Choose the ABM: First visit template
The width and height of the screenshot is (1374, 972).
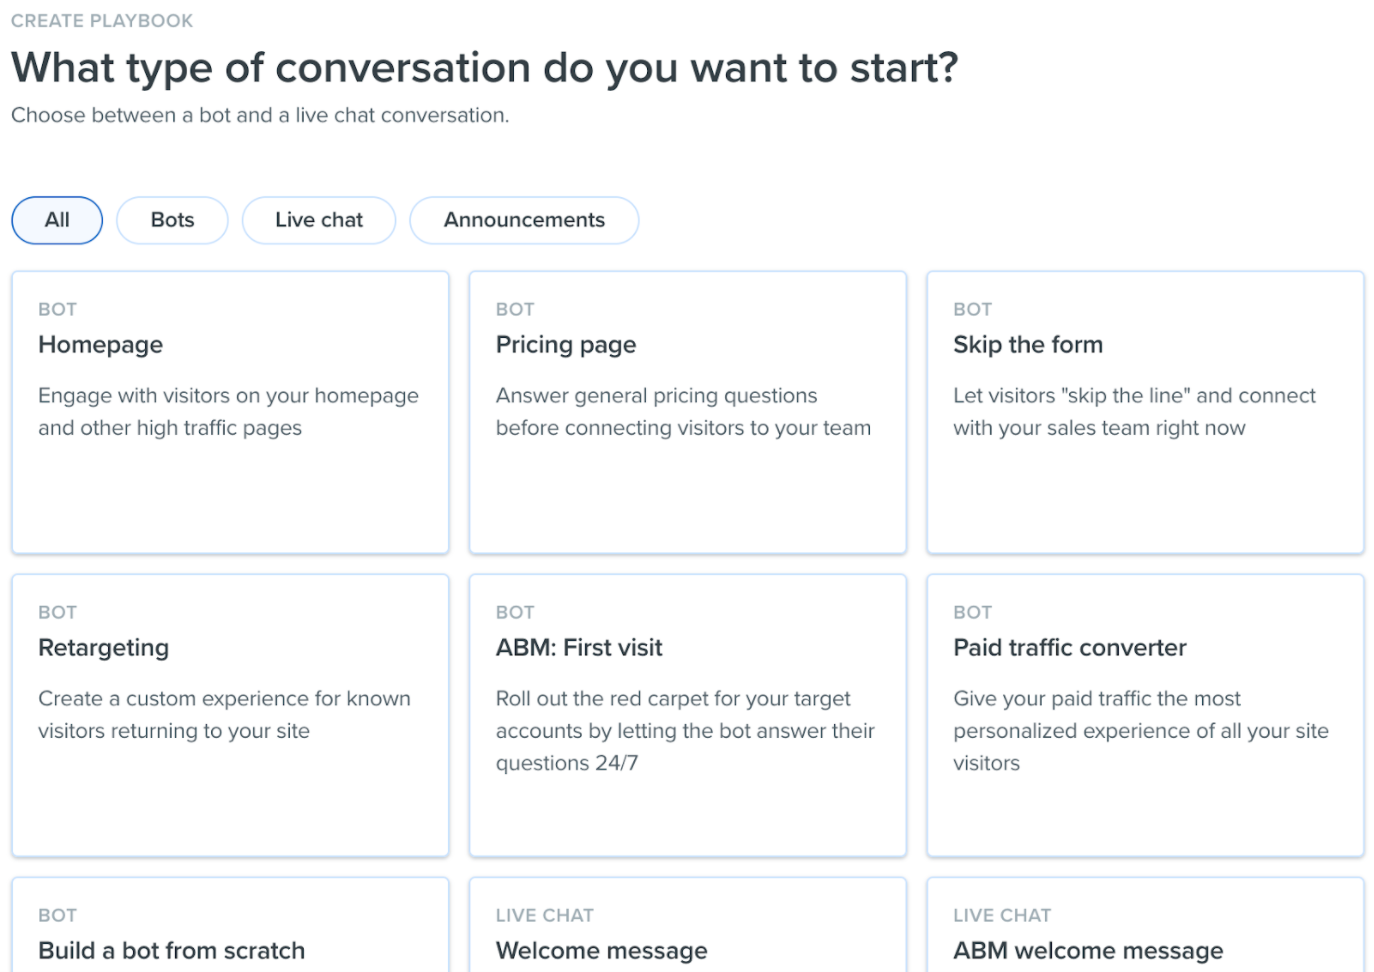687,715
